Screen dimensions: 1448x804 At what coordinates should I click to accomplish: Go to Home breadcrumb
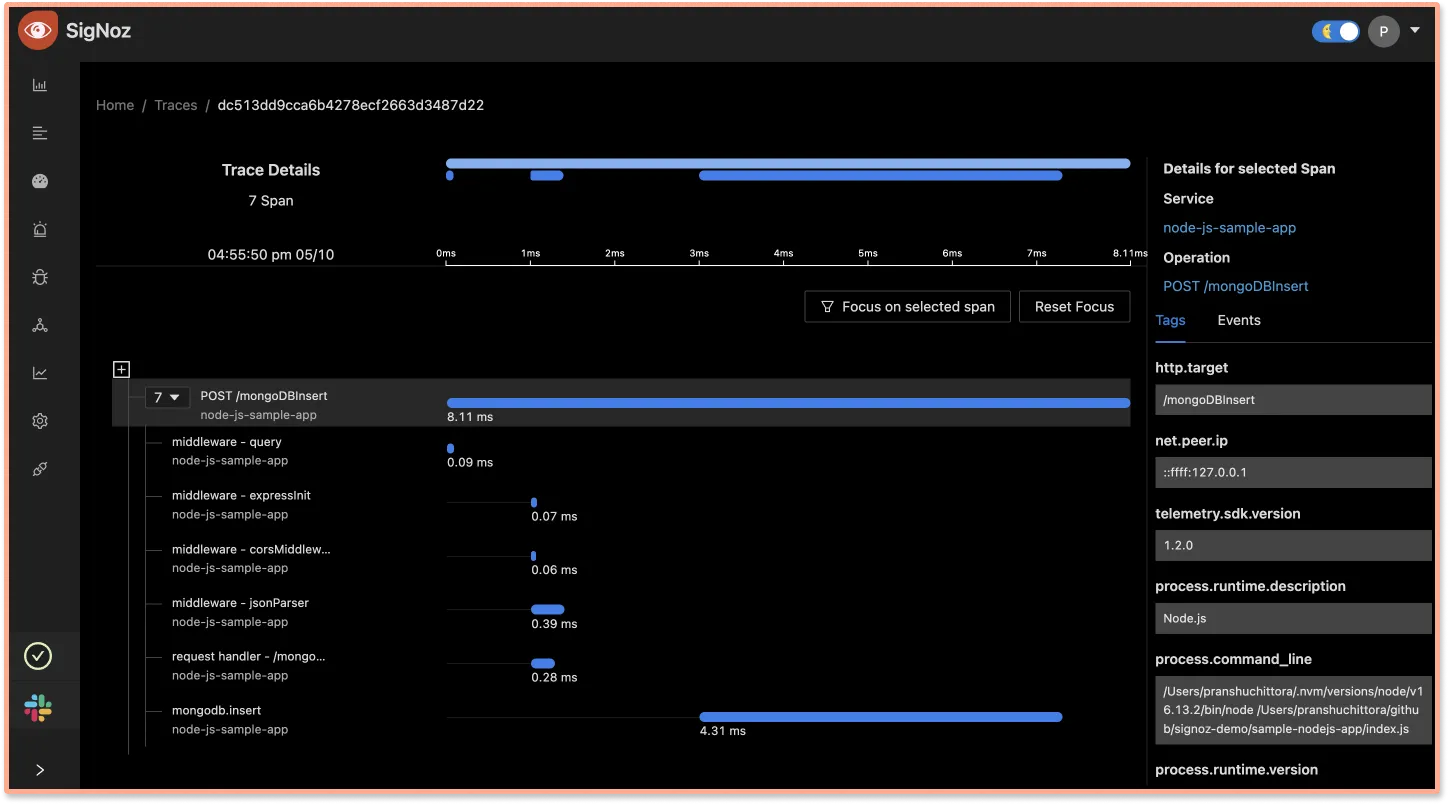pyautogui.click(x=115, y=105)
